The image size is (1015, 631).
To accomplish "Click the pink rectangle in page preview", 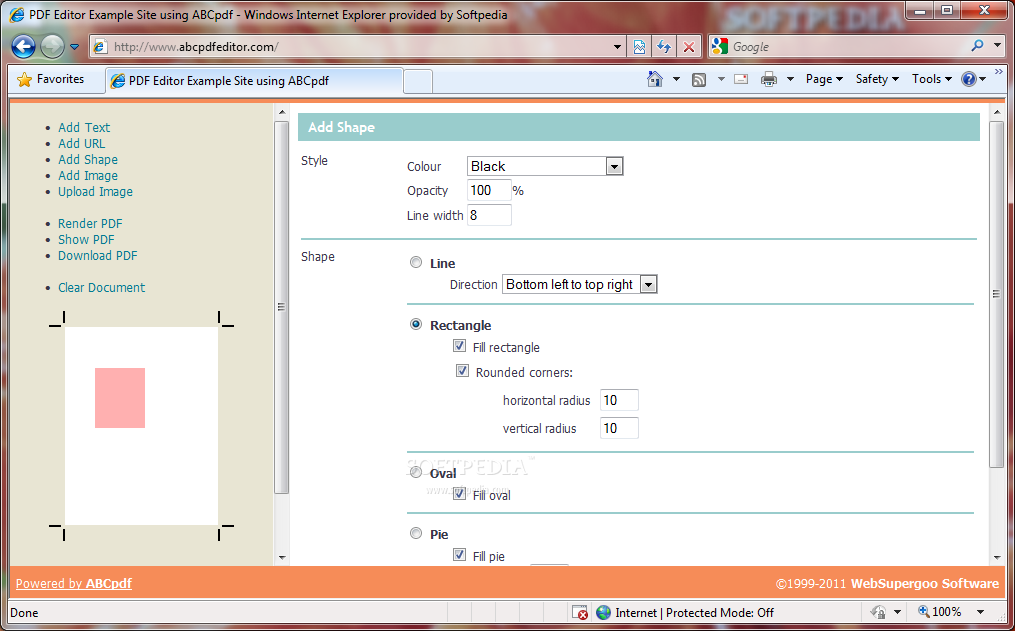I will tap(120, 398).
